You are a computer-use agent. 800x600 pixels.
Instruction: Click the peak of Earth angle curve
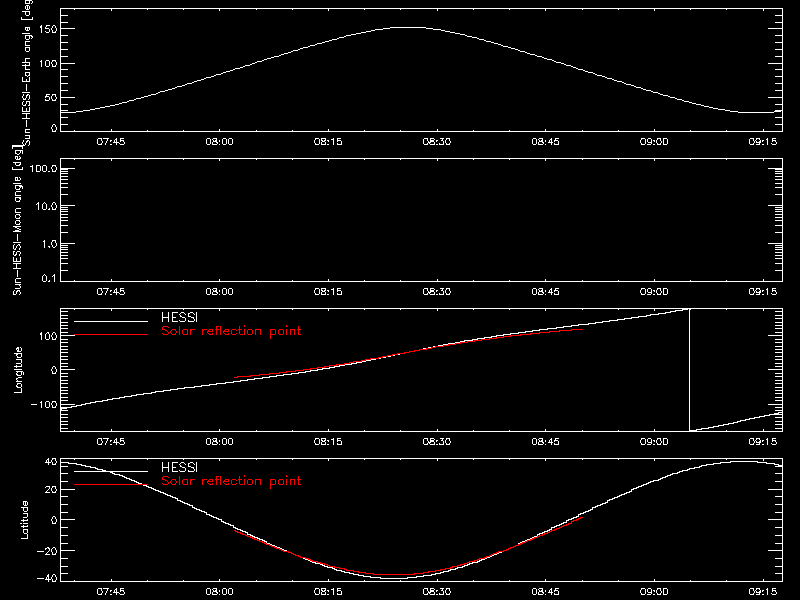coord(408,28)
